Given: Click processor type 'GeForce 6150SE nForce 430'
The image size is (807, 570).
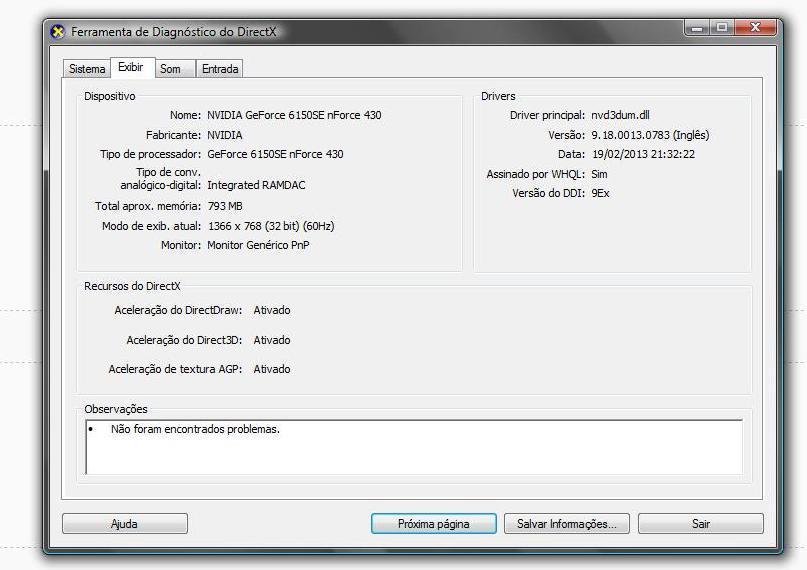Looking at the screenshot, I should pos(275,154).
